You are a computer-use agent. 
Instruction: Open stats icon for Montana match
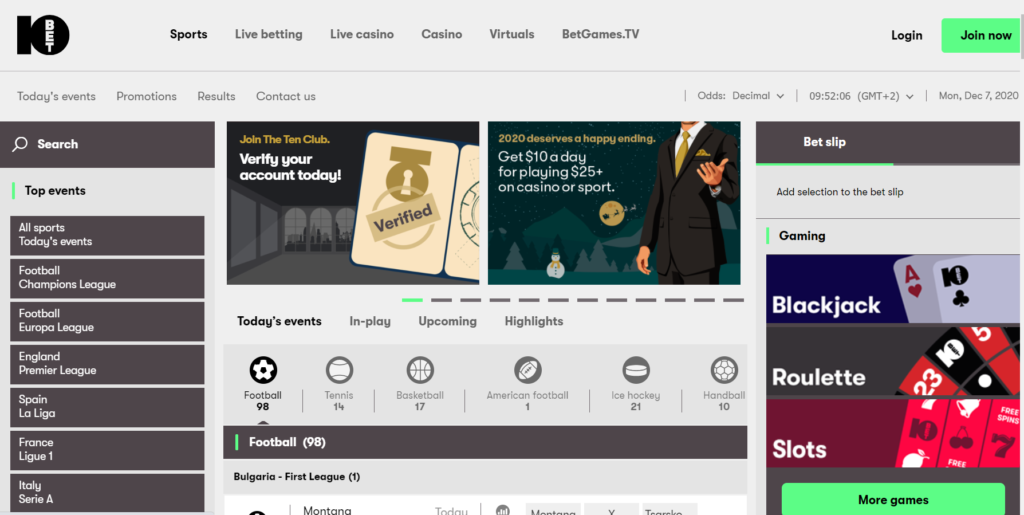point(503,510)
